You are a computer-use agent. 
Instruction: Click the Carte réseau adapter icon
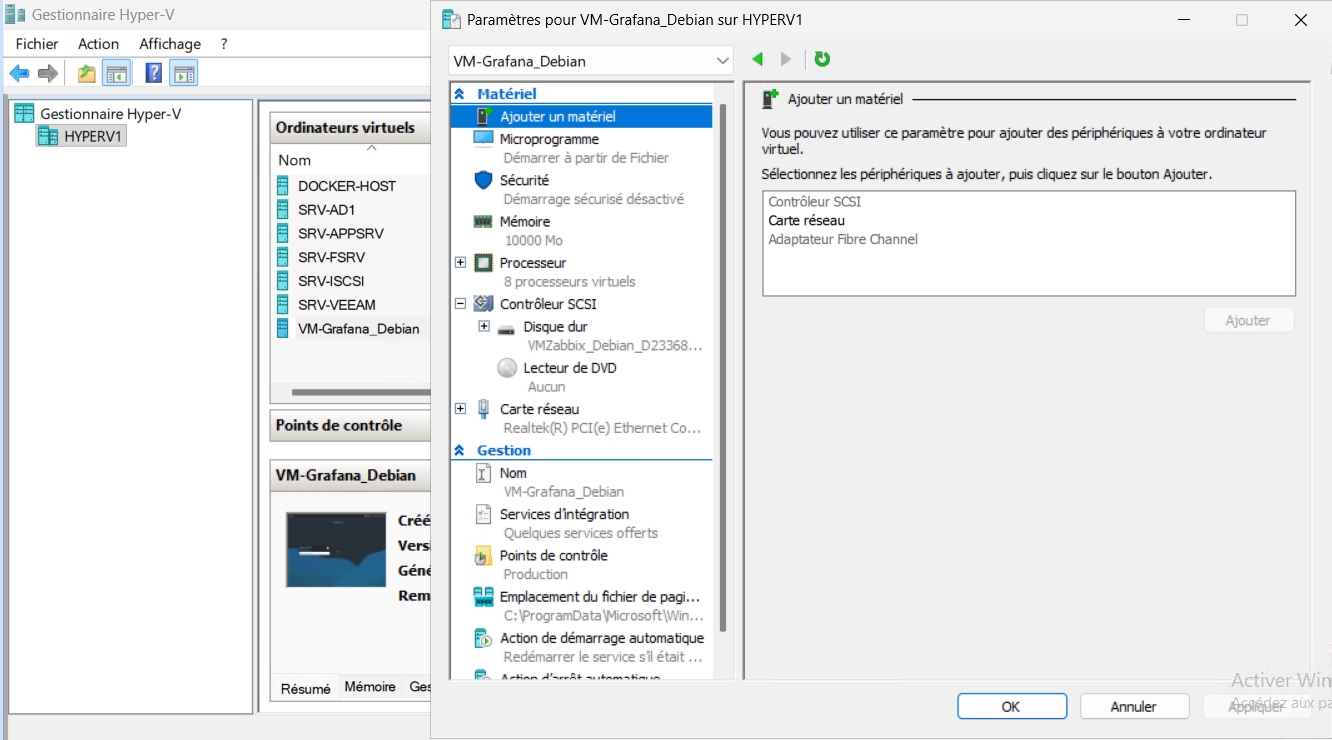[483, 409]
